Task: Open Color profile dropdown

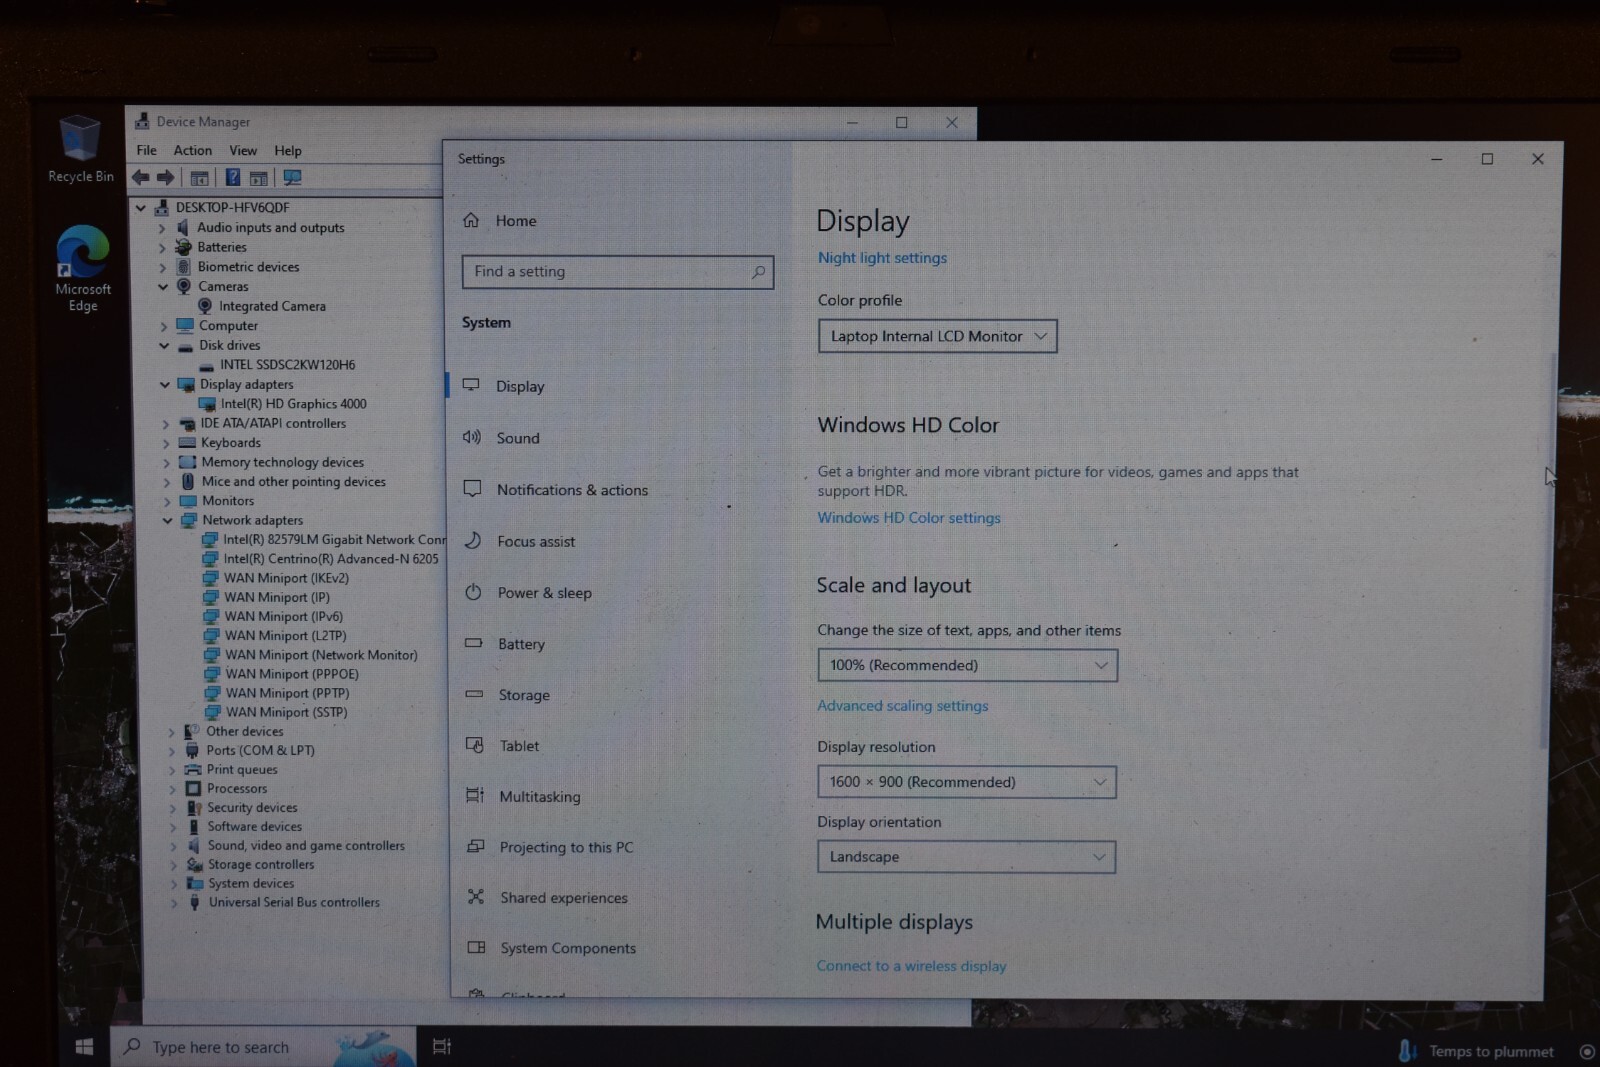Action: [x=937, y=336]
